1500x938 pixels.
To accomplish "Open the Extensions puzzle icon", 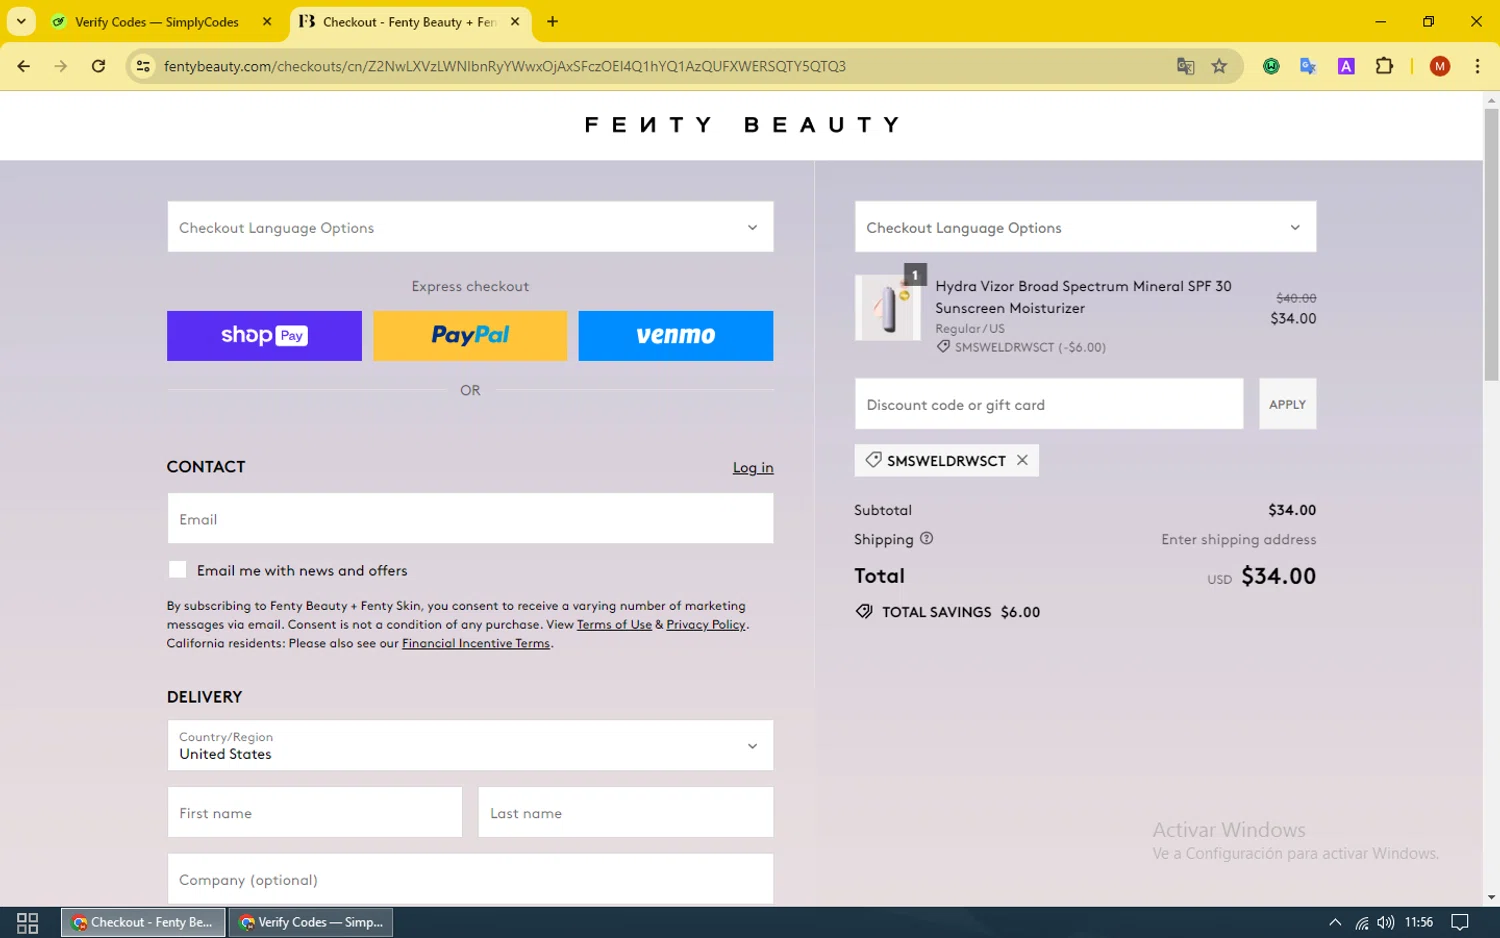I will tap(1384, 66).
